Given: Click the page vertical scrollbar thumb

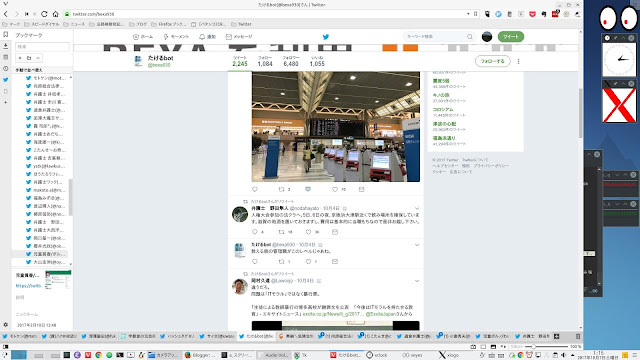Looking at the screenshot, I should (x=580, y=113).
